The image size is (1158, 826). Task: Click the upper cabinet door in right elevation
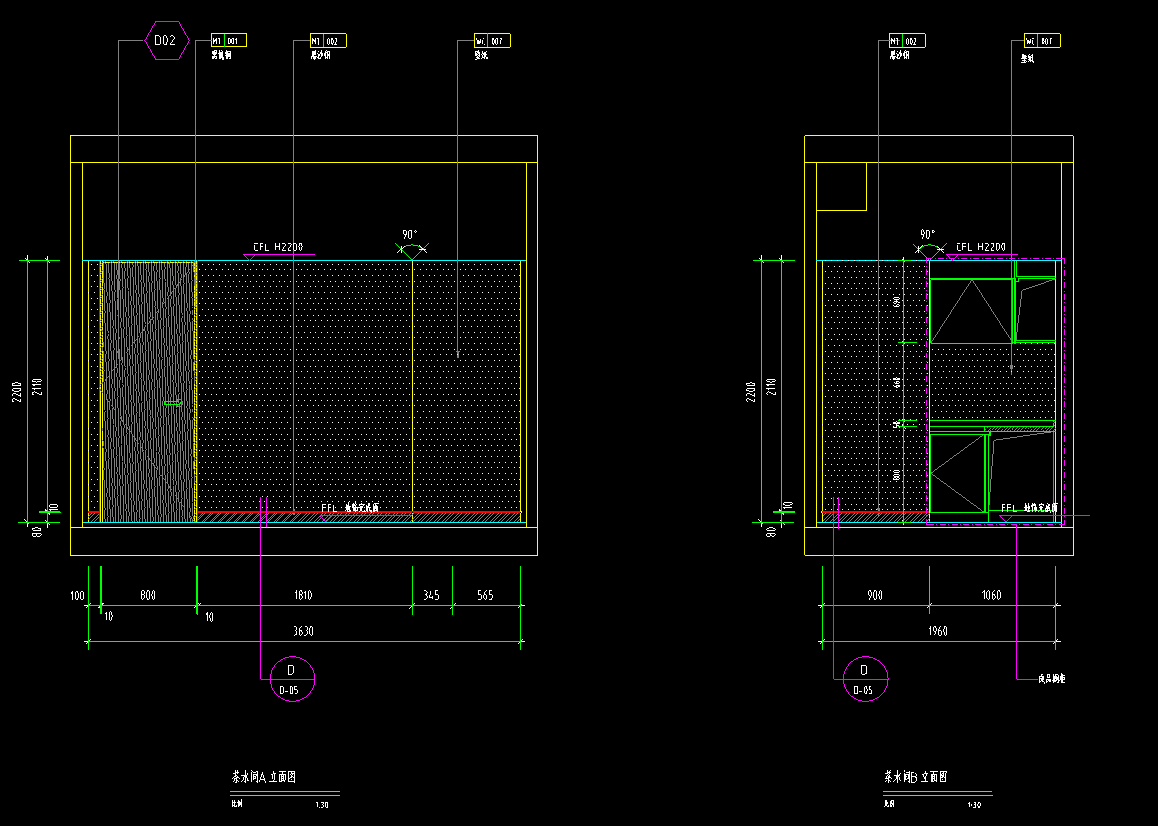pos(970,311)
